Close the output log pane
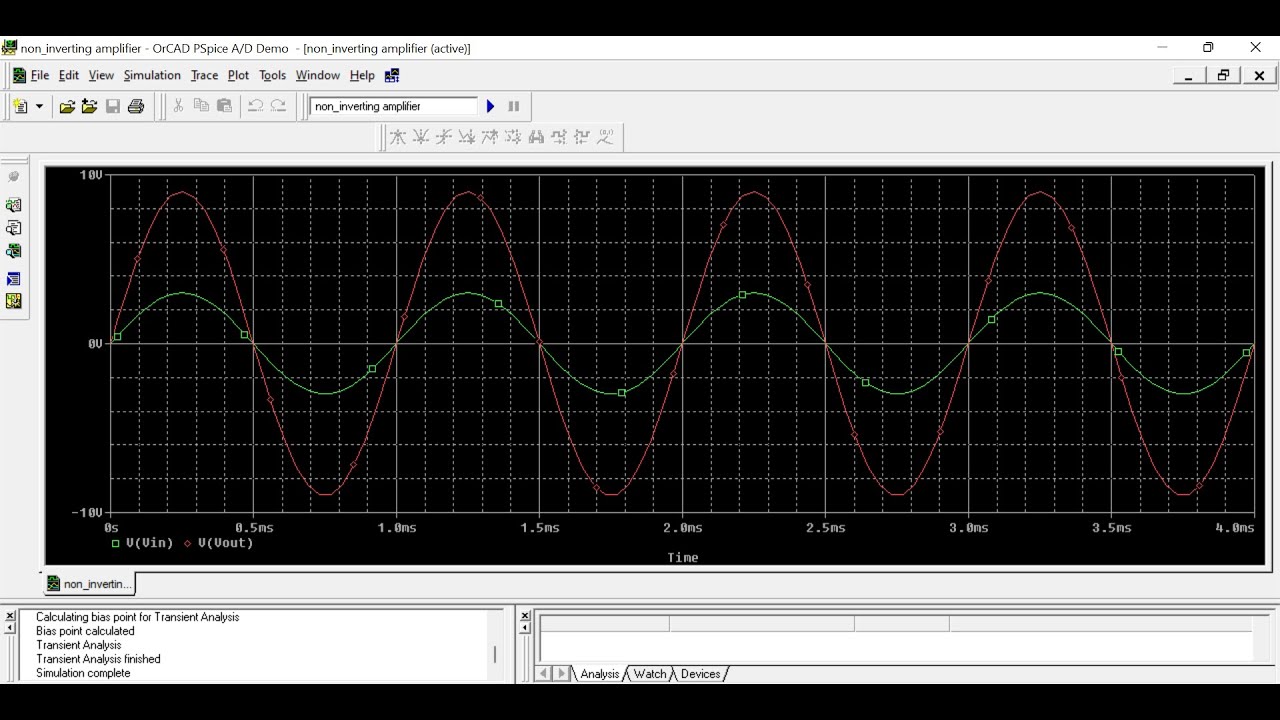Viewport: 1280px width, 720px height. (x=10, y=616)
